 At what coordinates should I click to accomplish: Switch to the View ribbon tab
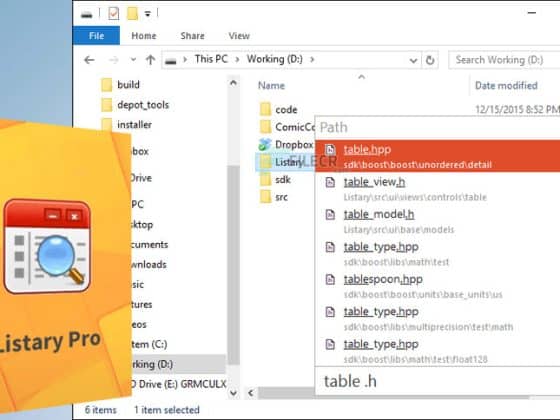tap(239, 36)
